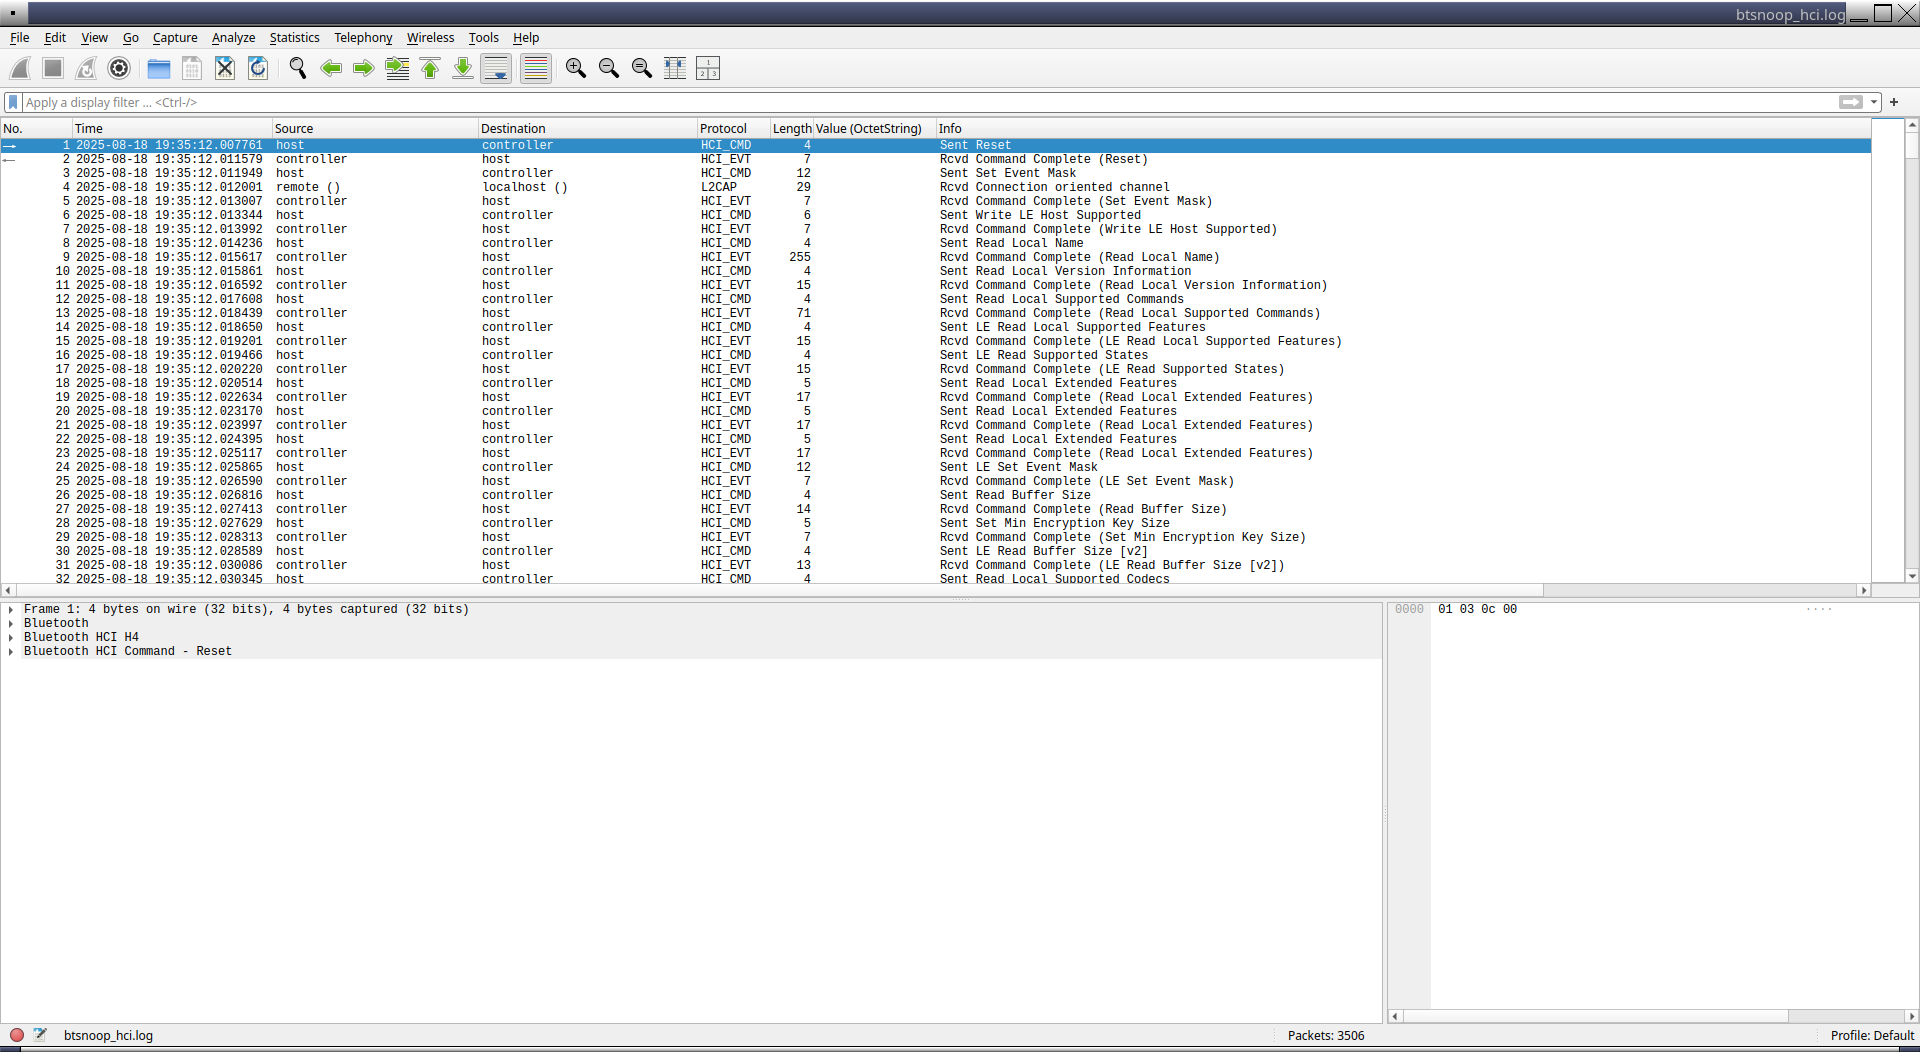Open the display filter history dropdown

click(1874, 102)
